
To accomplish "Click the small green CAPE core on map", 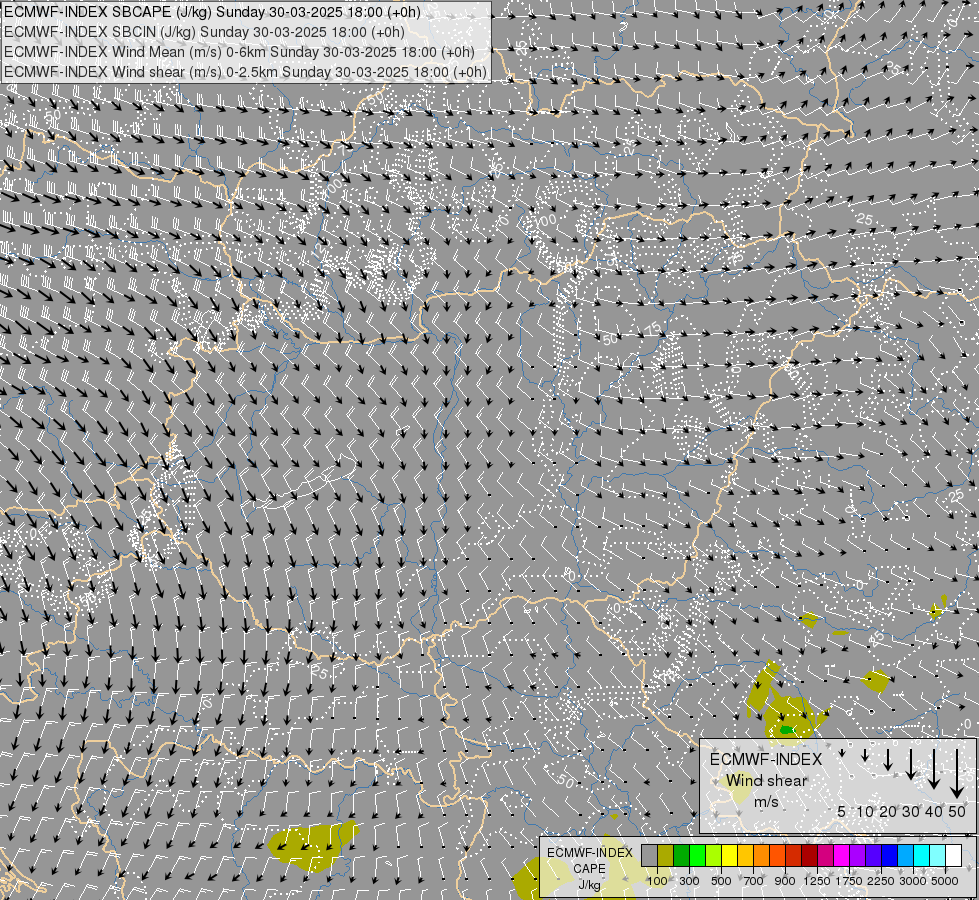I will [787, 729].
